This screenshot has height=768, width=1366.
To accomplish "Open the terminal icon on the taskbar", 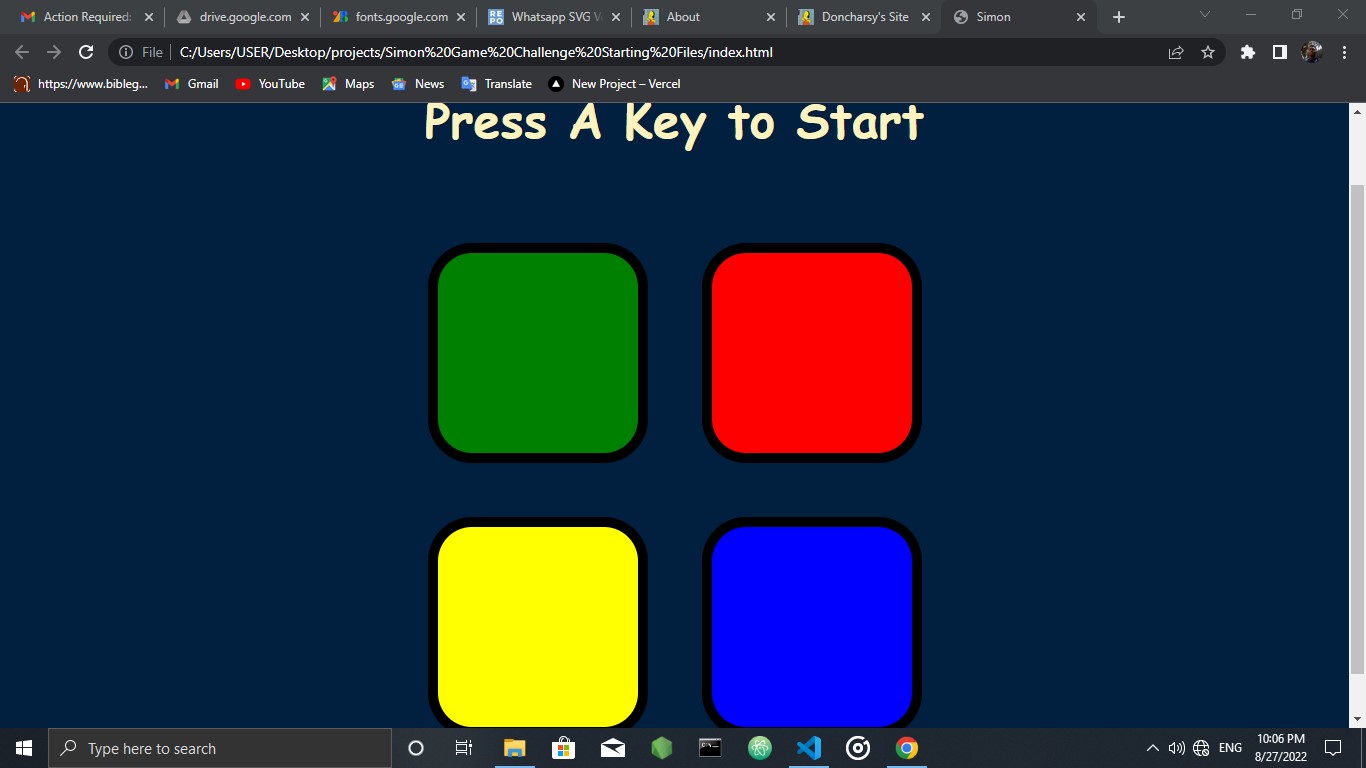I will coord(710,748).
